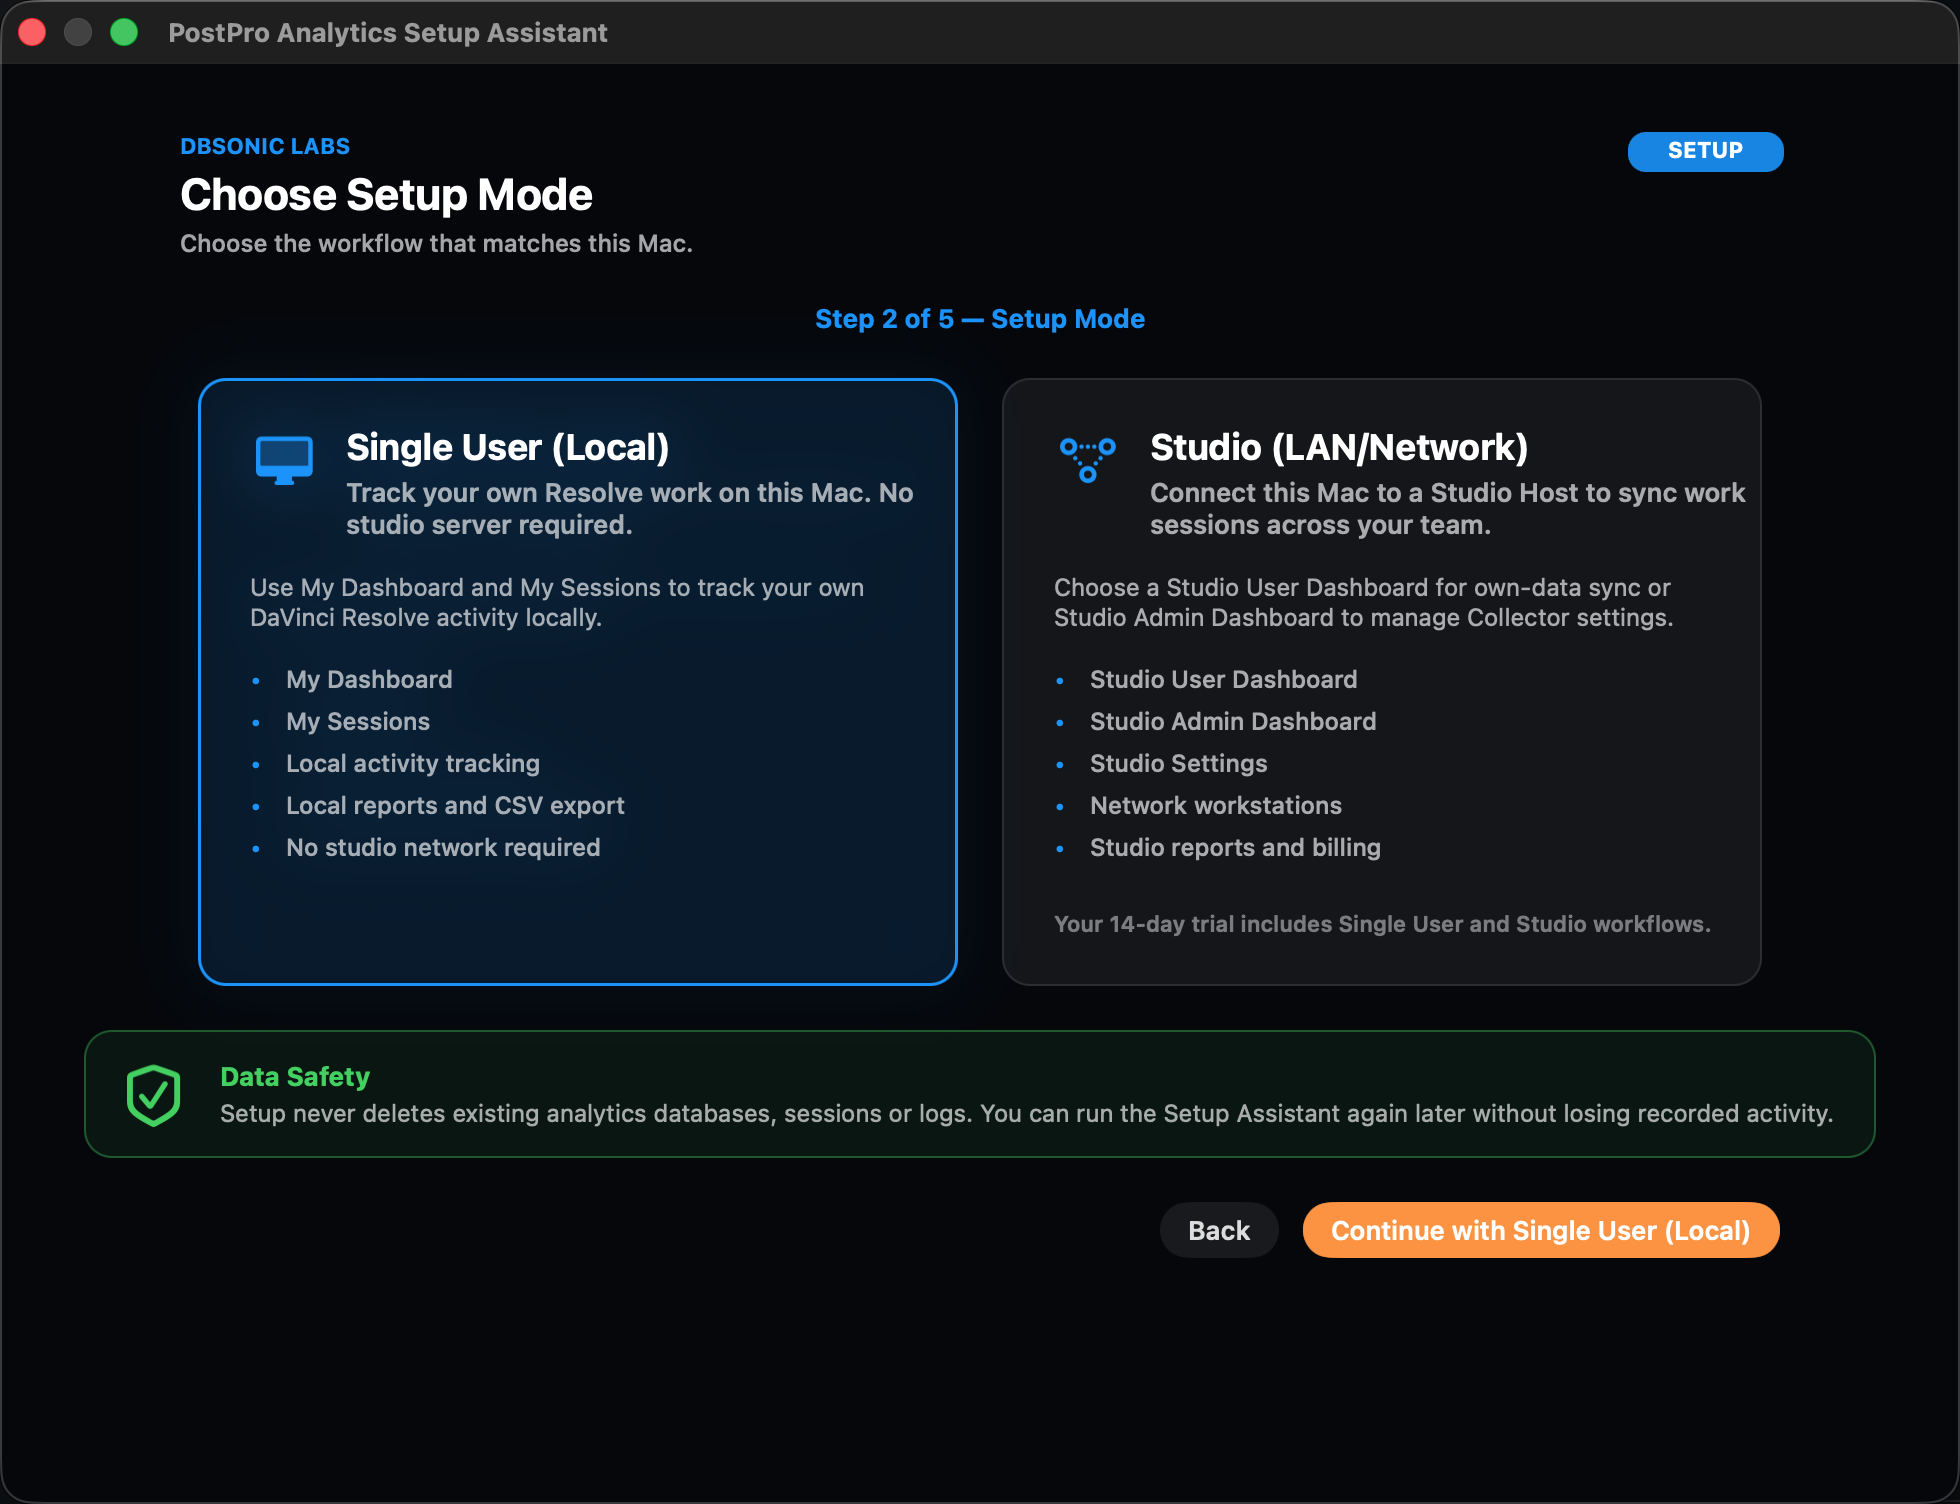Click 'Local reports and CSV export' bullet

pos(455,806)
